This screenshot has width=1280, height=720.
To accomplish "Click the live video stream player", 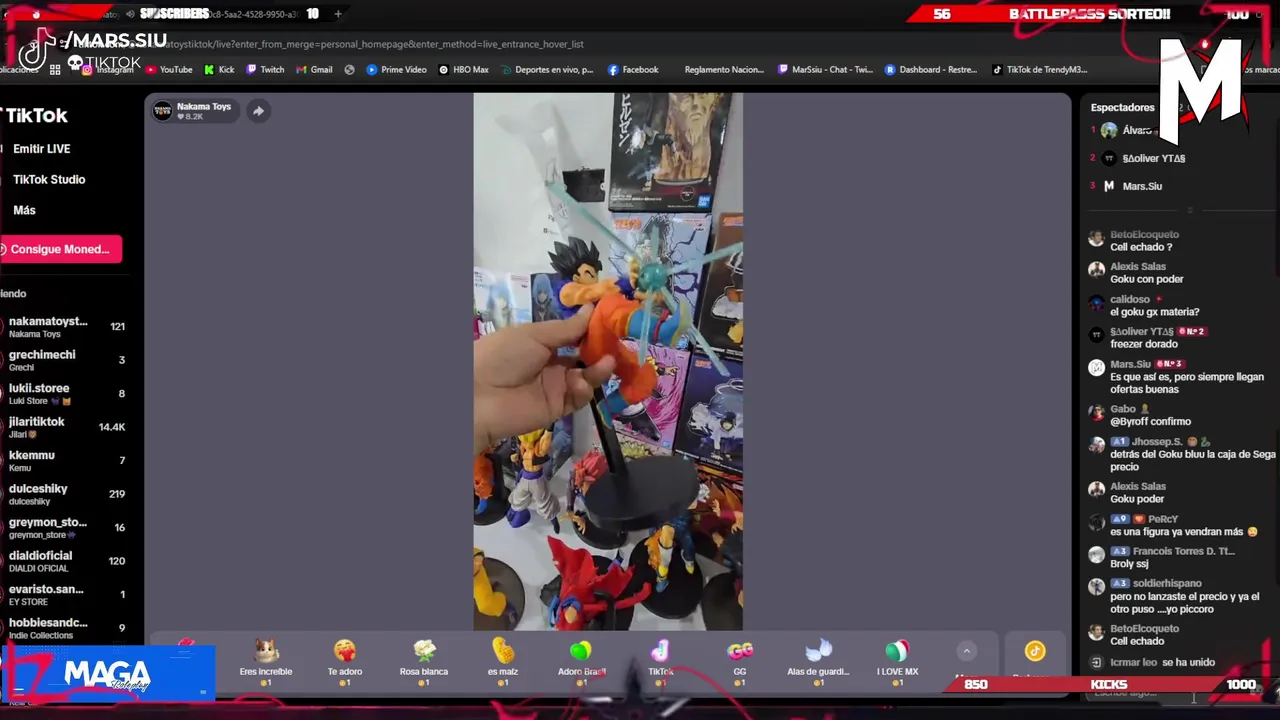I will (608, 362).
